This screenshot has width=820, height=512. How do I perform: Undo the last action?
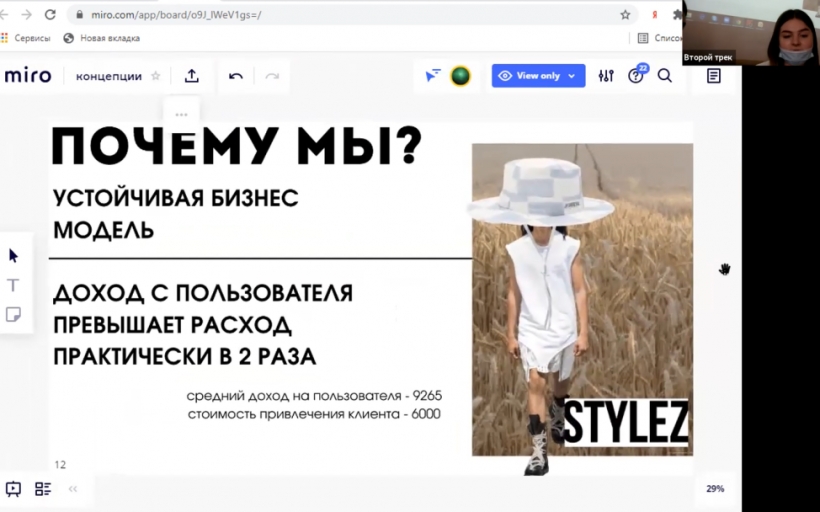click(x=236, y=76)
